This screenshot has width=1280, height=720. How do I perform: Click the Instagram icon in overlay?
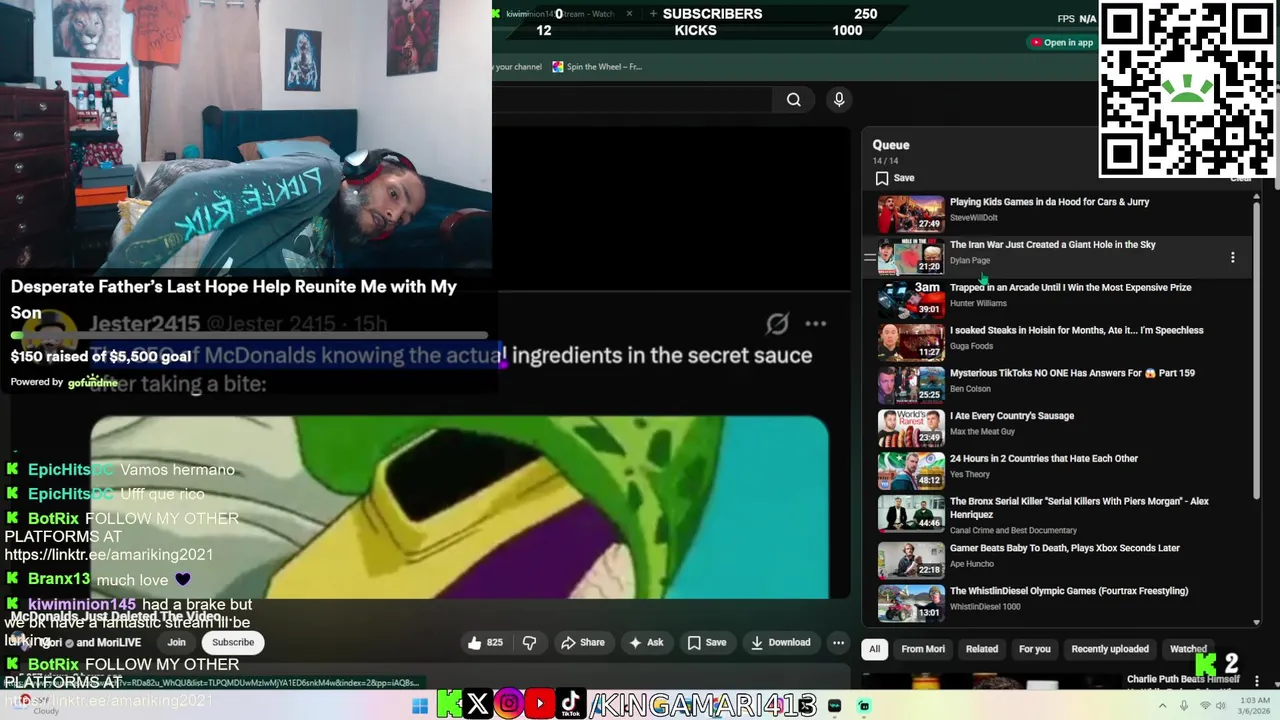point(509,704)
